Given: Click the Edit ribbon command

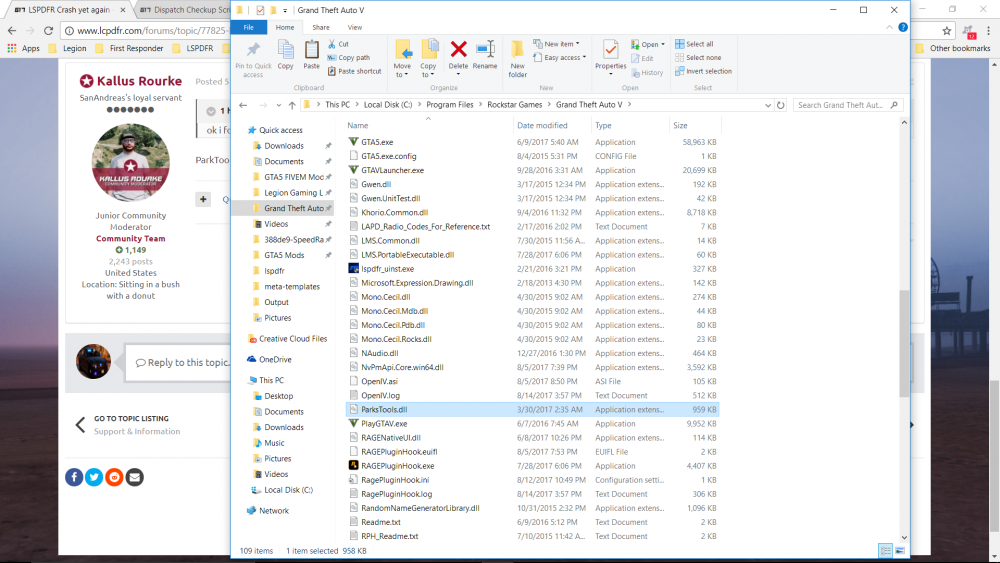Looking at the screenshot, I should [642, 59].
